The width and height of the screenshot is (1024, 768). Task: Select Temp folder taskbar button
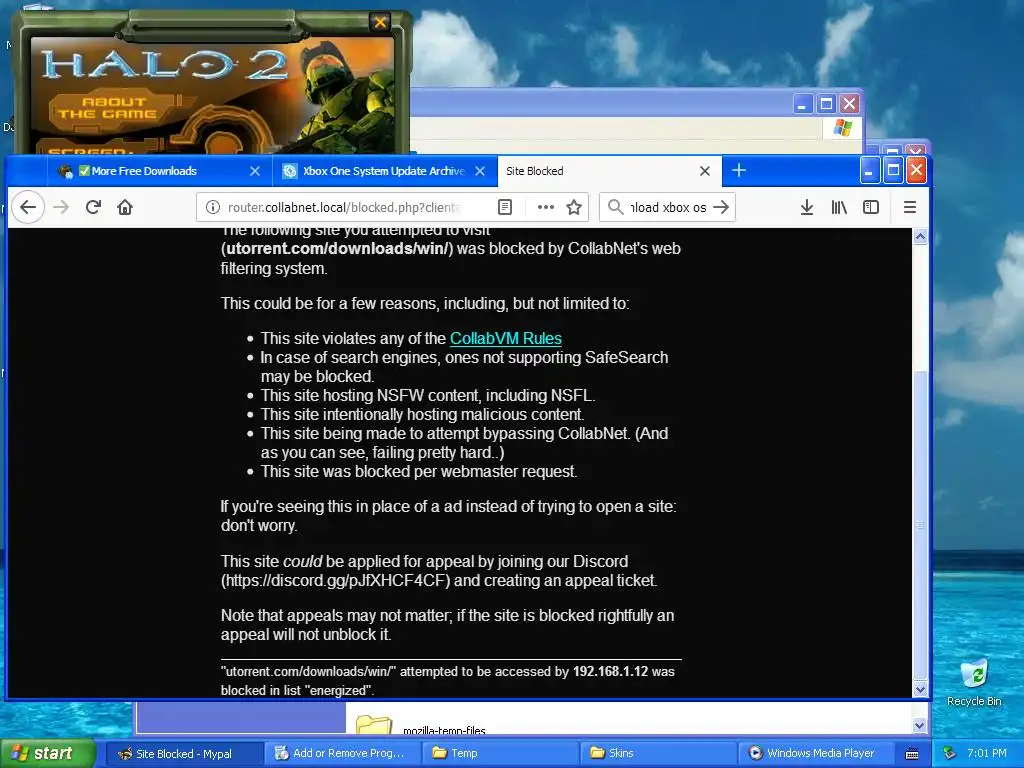(500, 754)
